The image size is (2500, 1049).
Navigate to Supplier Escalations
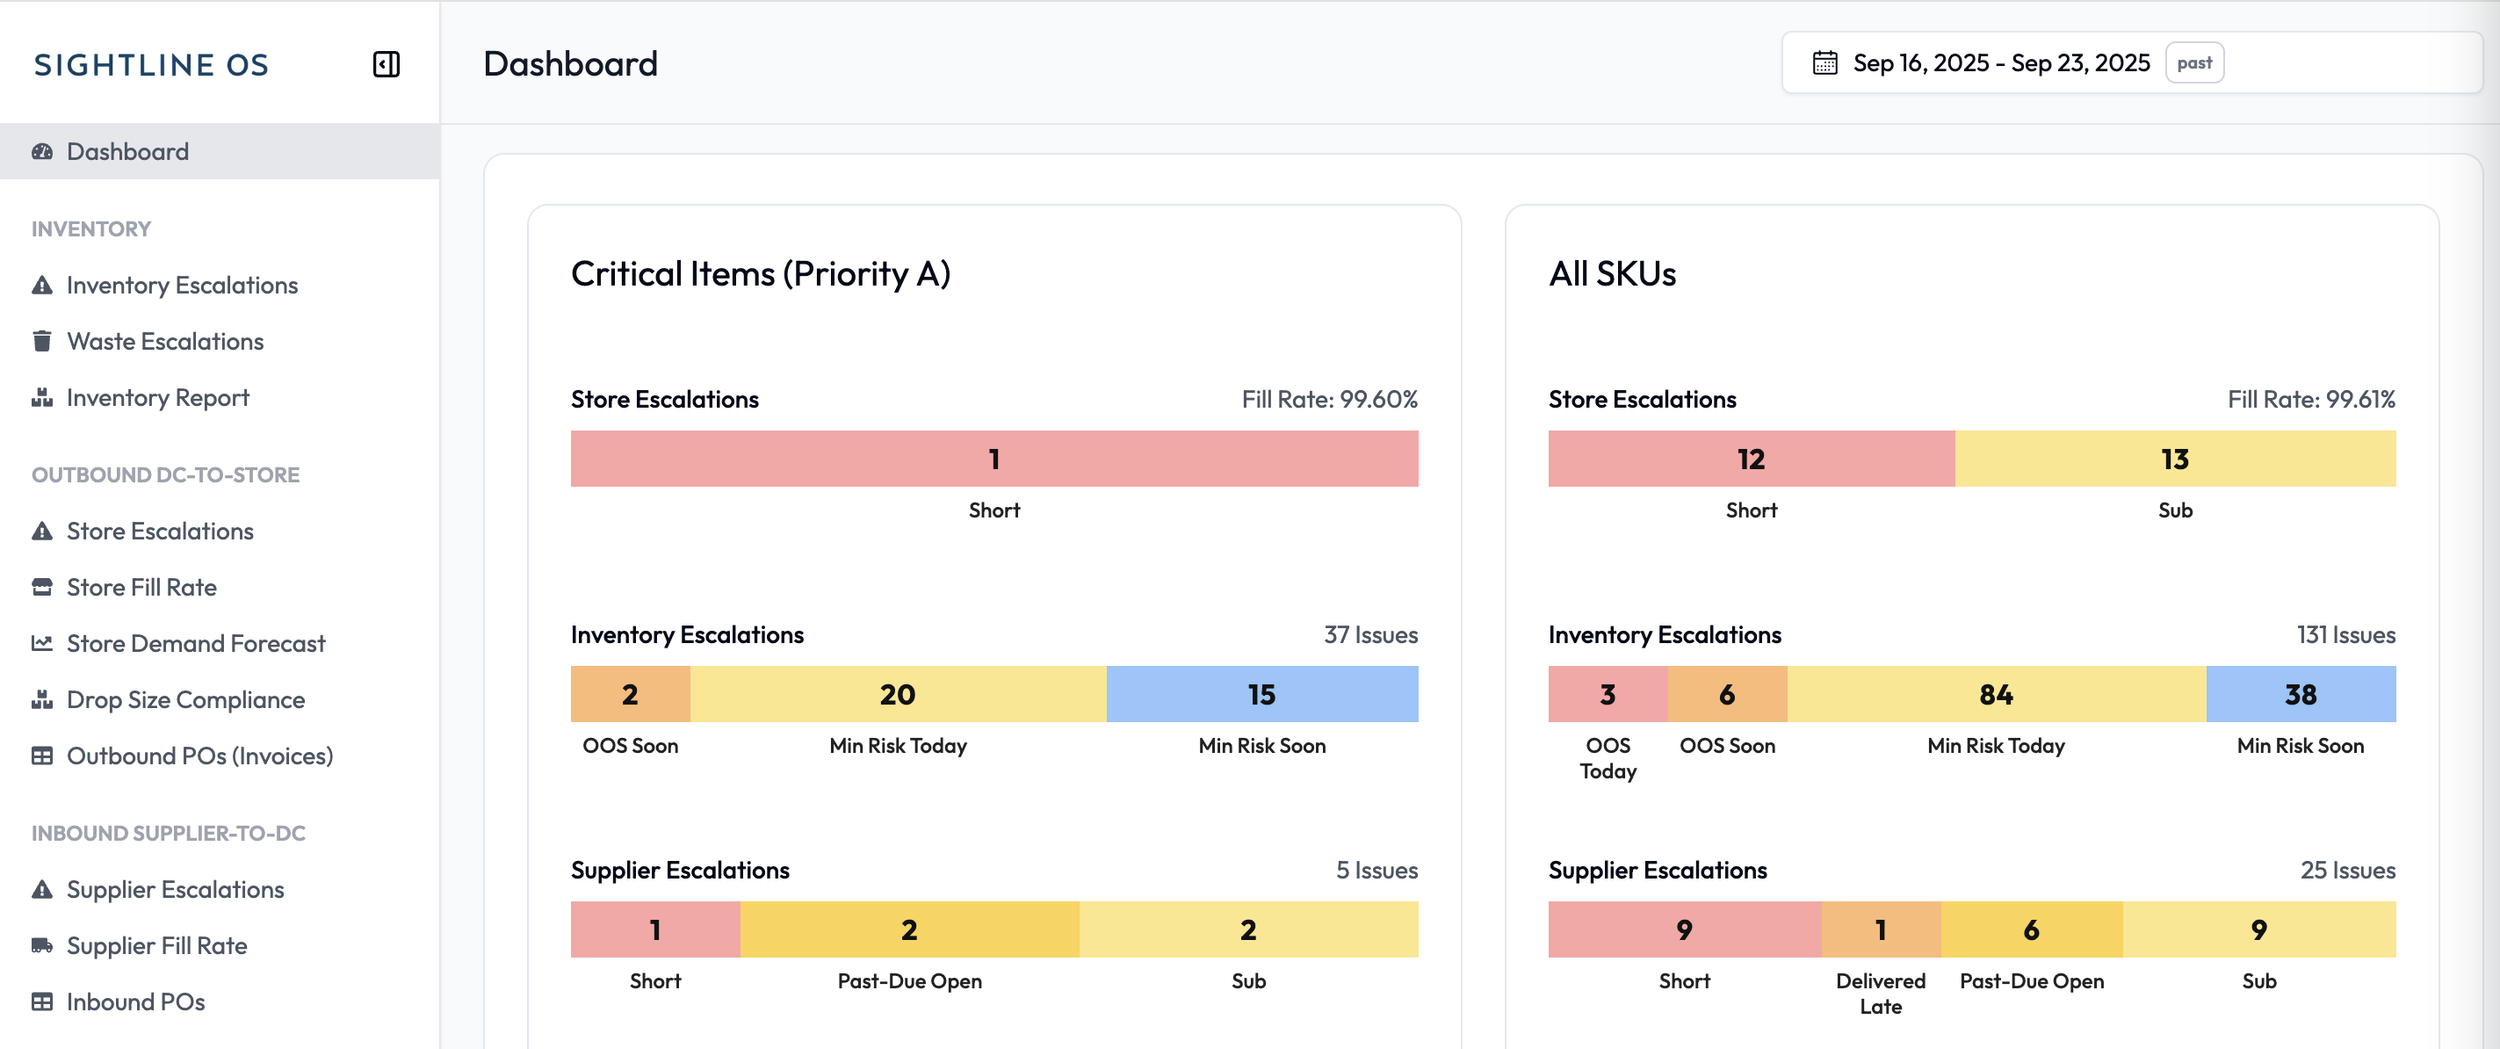pyautogui.click(x=175, y=890)
